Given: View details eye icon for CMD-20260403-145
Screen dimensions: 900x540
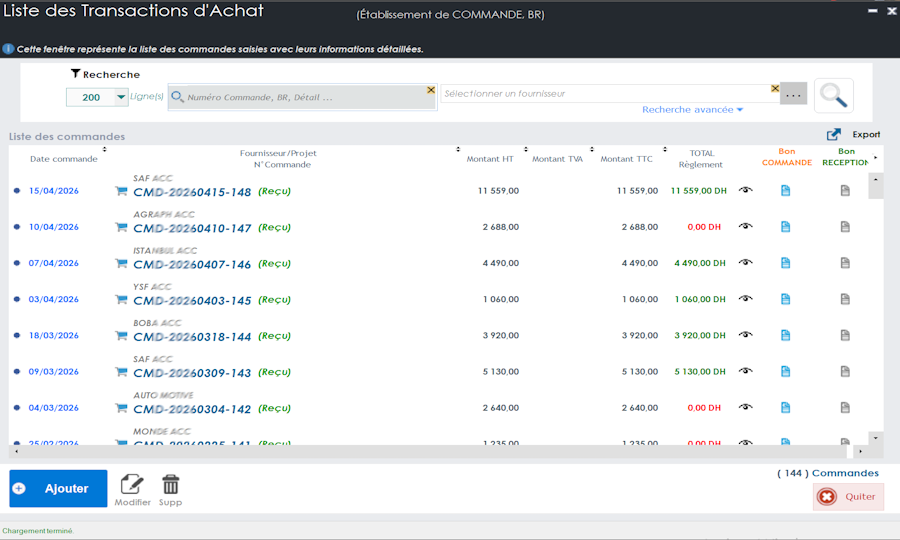Looking at the screenshot, I should pos(746,298).
